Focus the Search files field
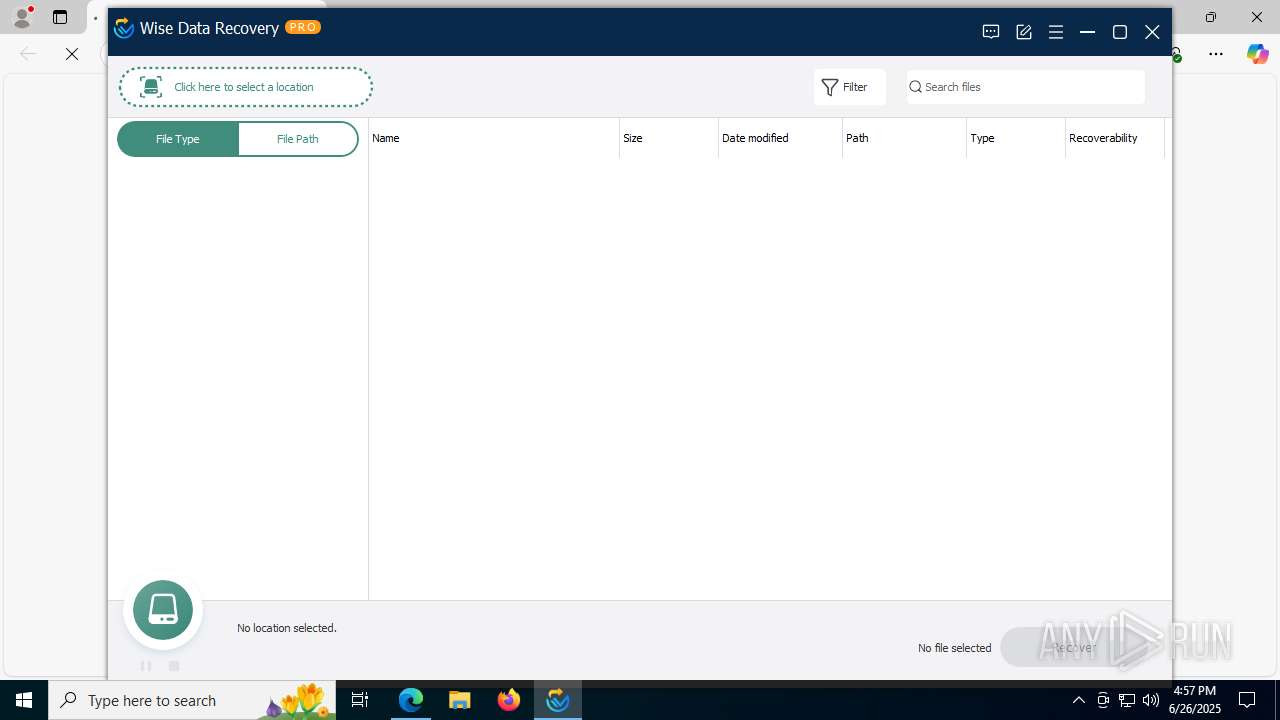The height and width of the screenshot is (720, 1280). tap(1026, 87)
